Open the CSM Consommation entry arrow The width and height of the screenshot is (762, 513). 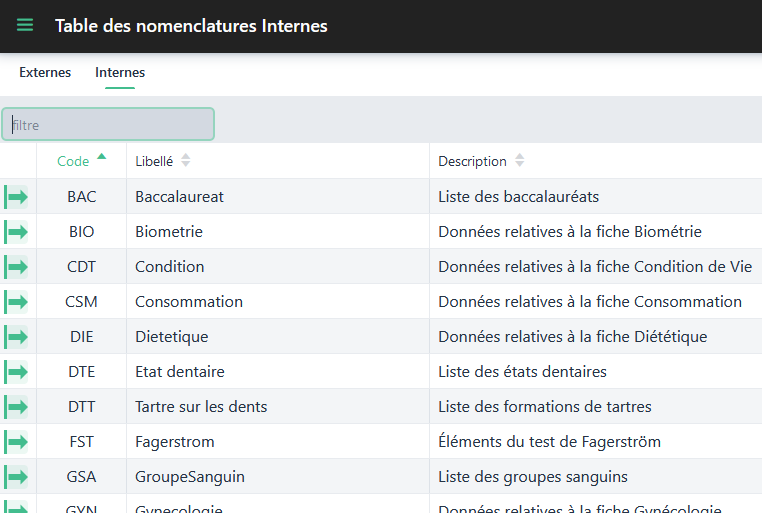coord(17,302)
